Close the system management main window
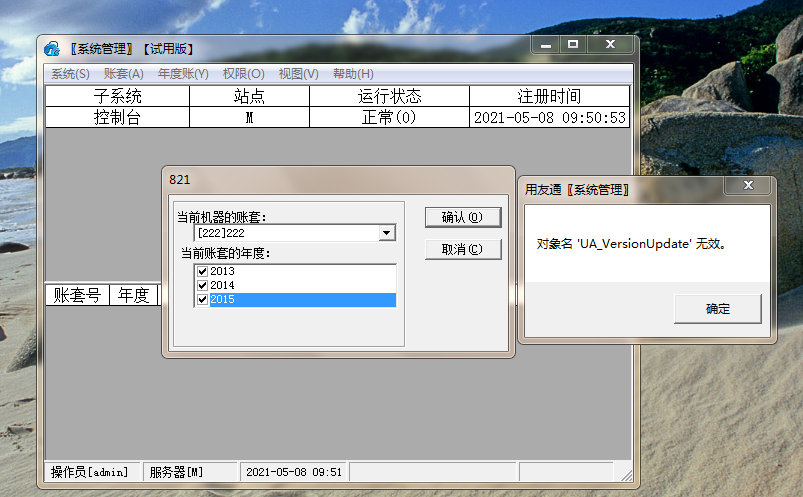803x497 pixels. [x=610, y=45]
